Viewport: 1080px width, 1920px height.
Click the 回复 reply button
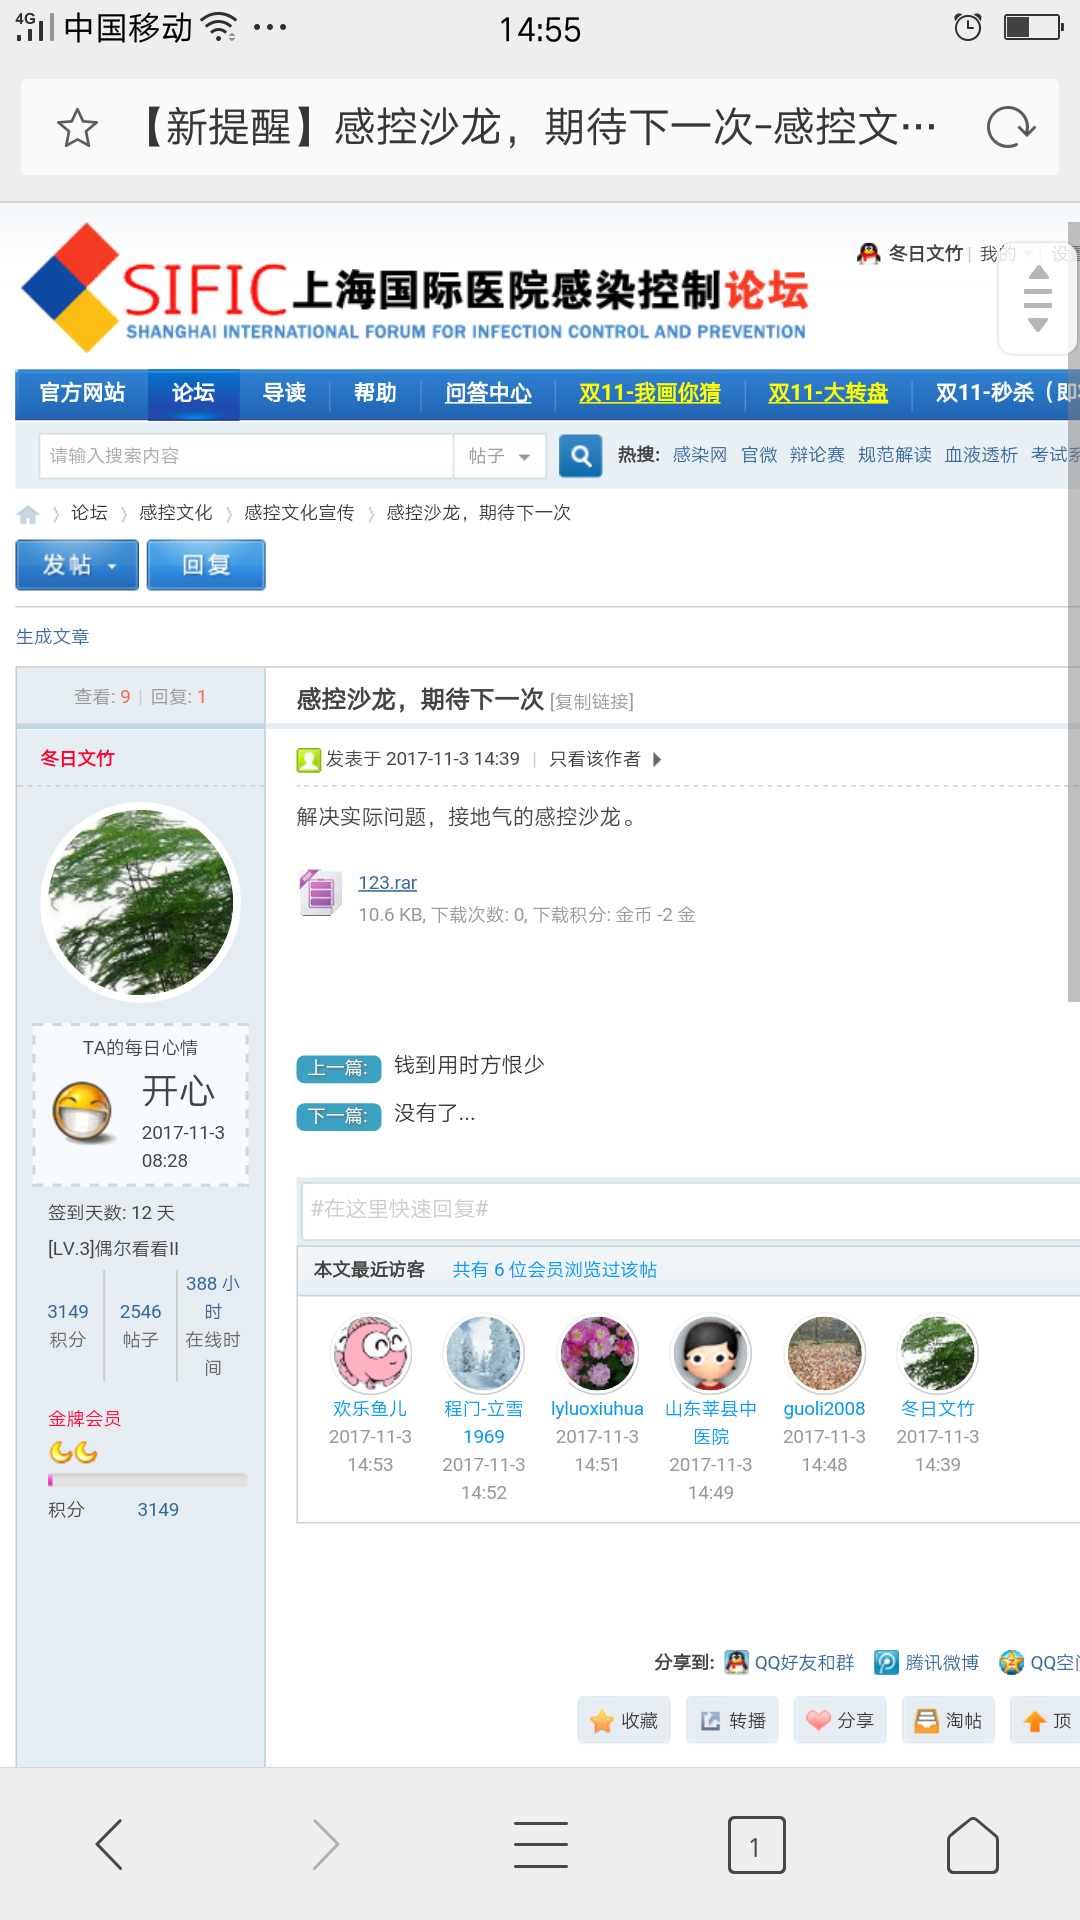pos(206,565)
